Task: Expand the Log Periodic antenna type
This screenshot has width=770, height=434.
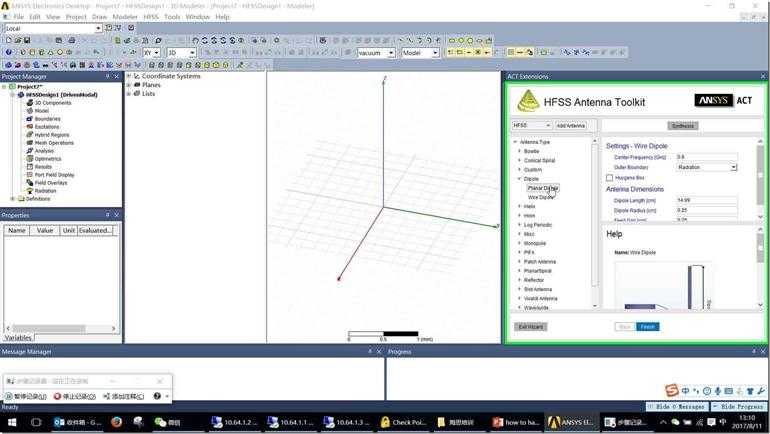Action: click(x=519, y=225)
